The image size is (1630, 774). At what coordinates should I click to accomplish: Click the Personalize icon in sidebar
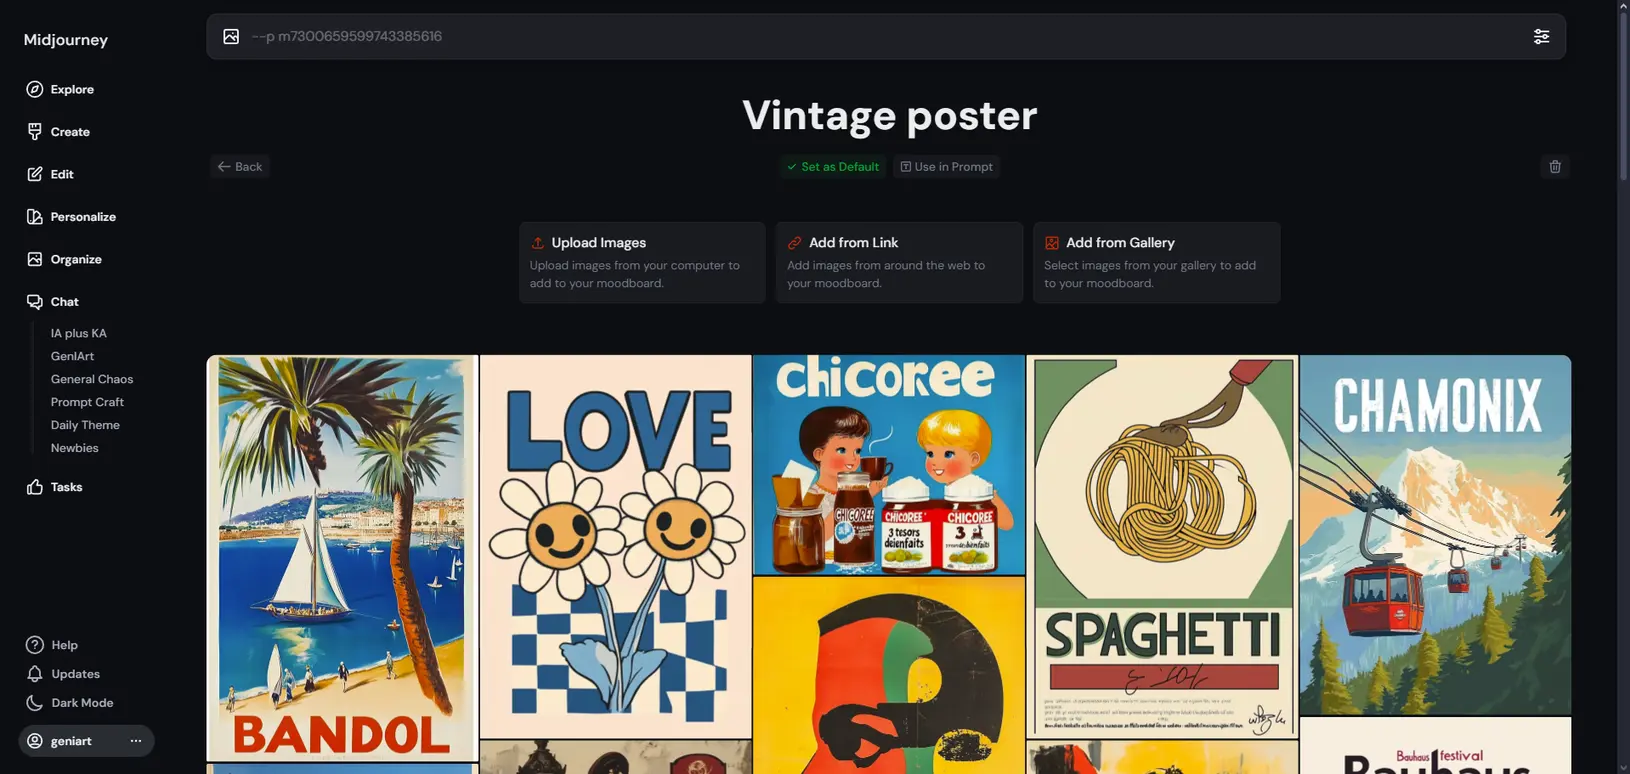coord(35,217)
